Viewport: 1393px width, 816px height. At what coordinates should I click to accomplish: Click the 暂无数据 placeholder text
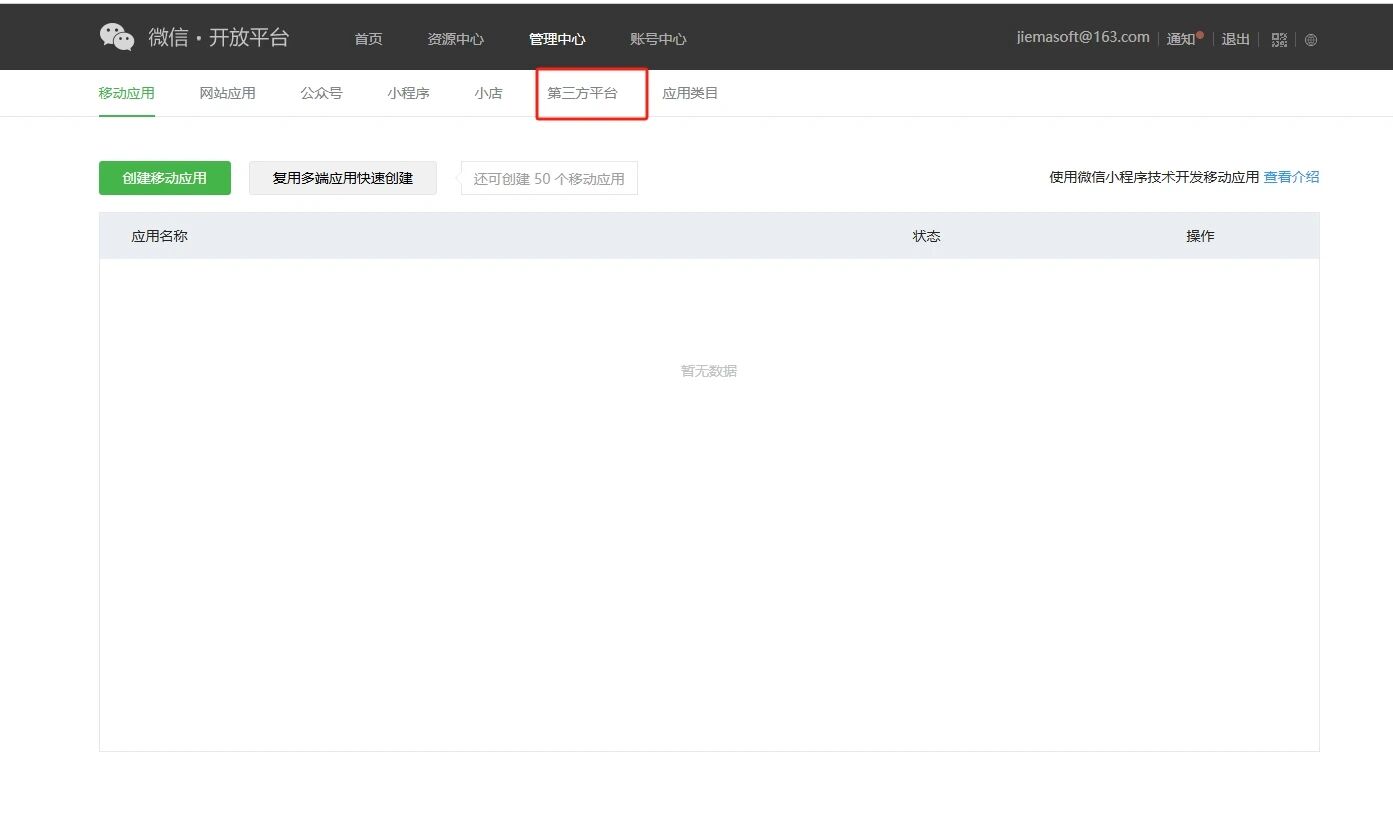click(709, 370)
